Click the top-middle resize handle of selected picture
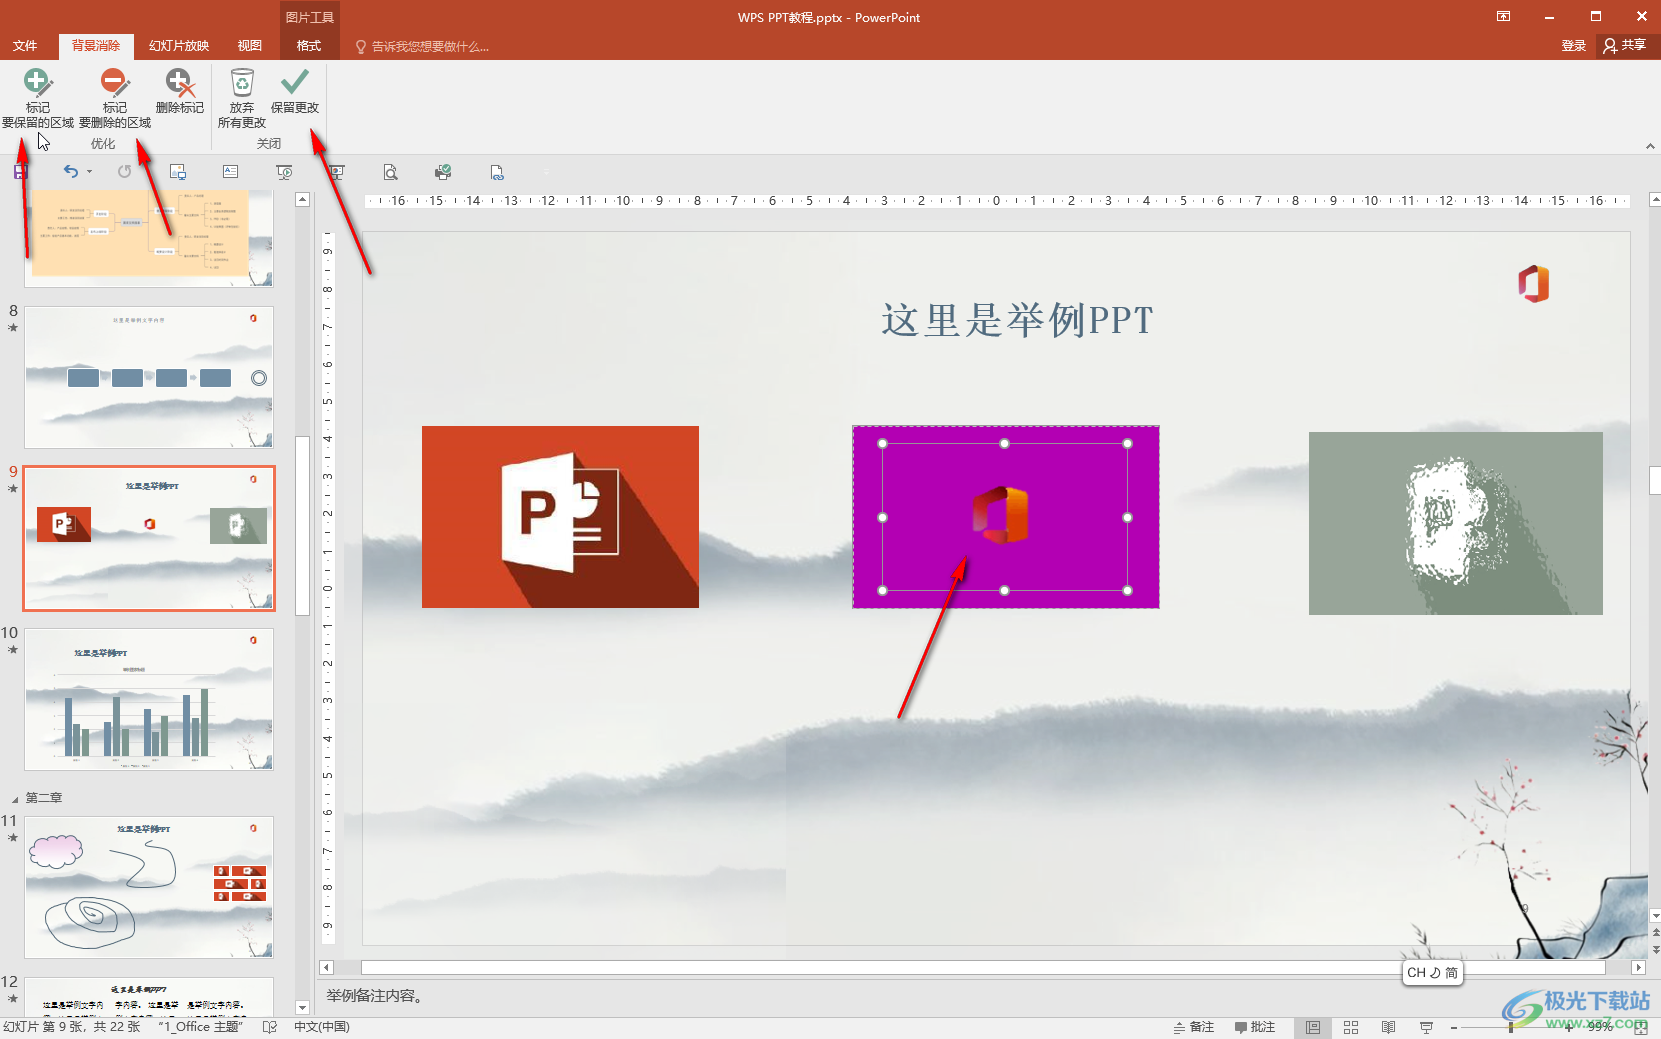 coord(1005,443)
